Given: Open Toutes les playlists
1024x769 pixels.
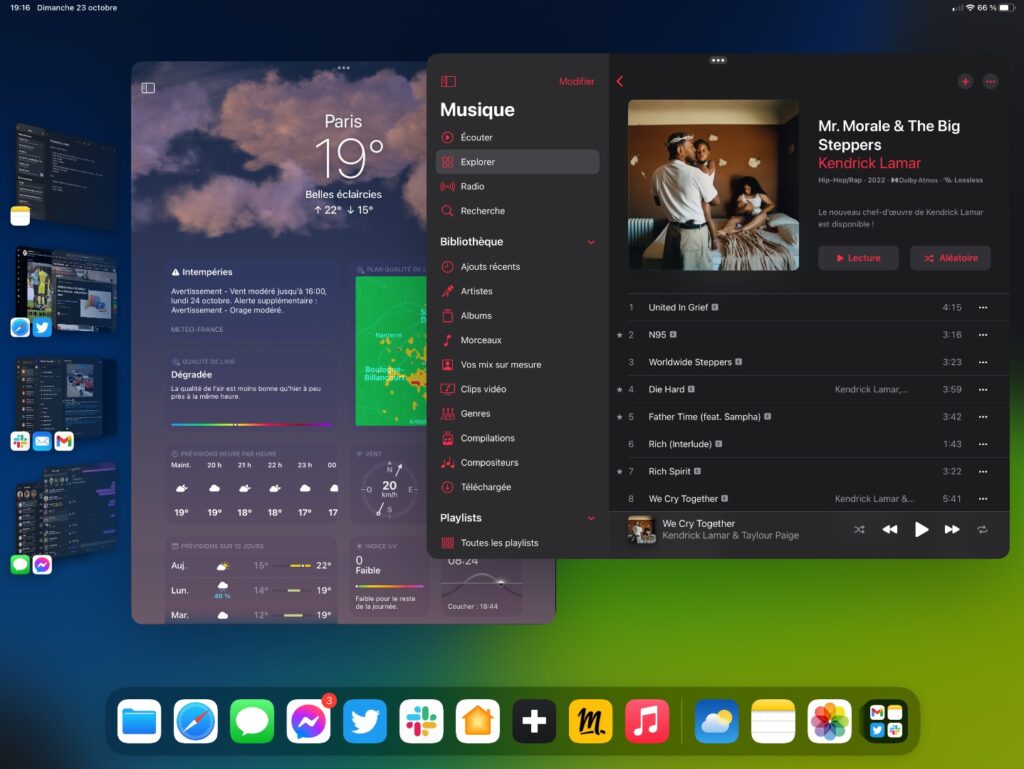Looking at the screenshot, I should tap(517, 542).
